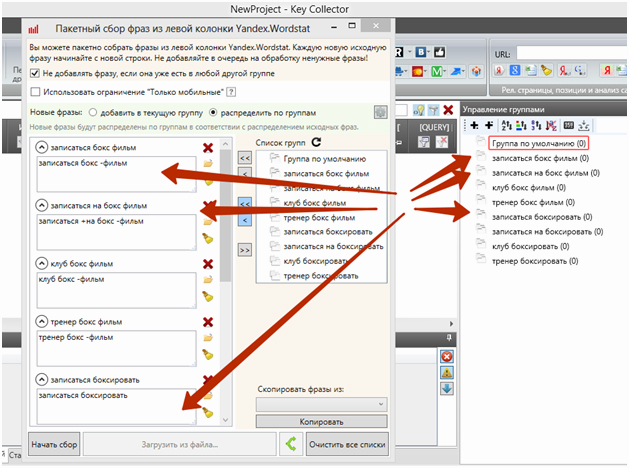Viewport: 629px width, 468px height.
Task: Enable 'Только мобильные' restriction checkbox
Action: [x=35, y=92]
